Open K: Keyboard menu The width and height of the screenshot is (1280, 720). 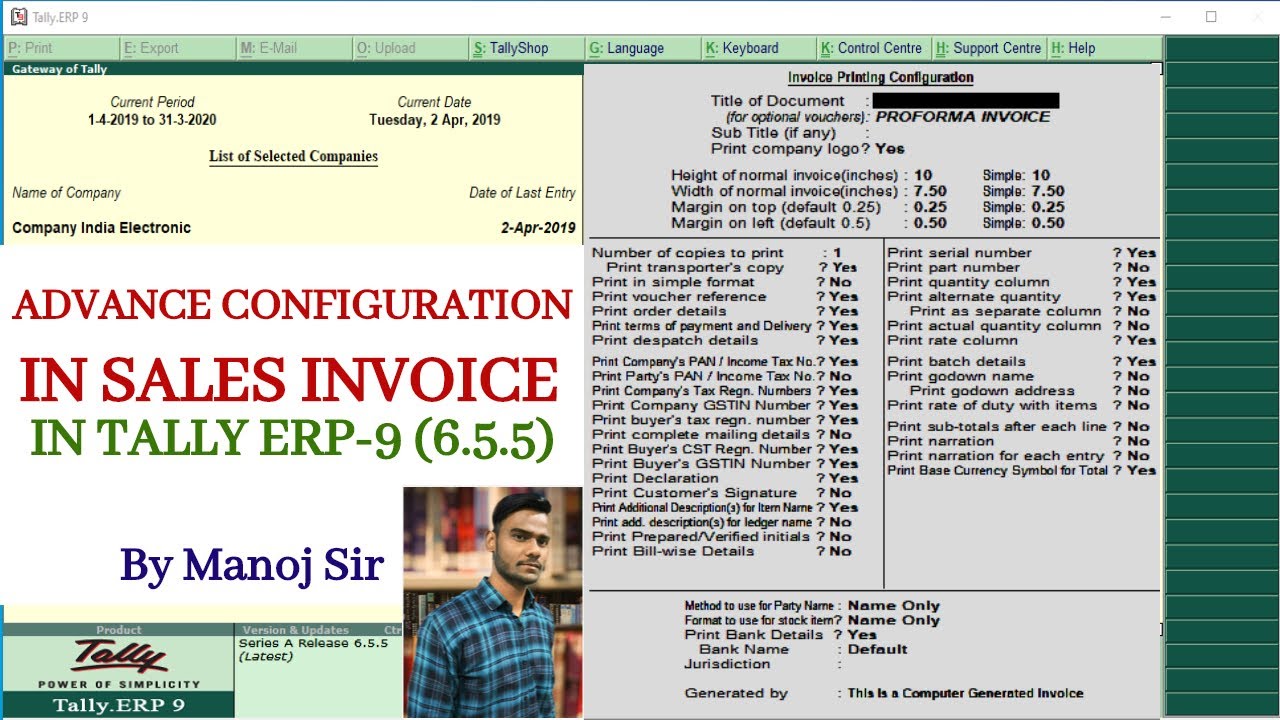(757, 48)
